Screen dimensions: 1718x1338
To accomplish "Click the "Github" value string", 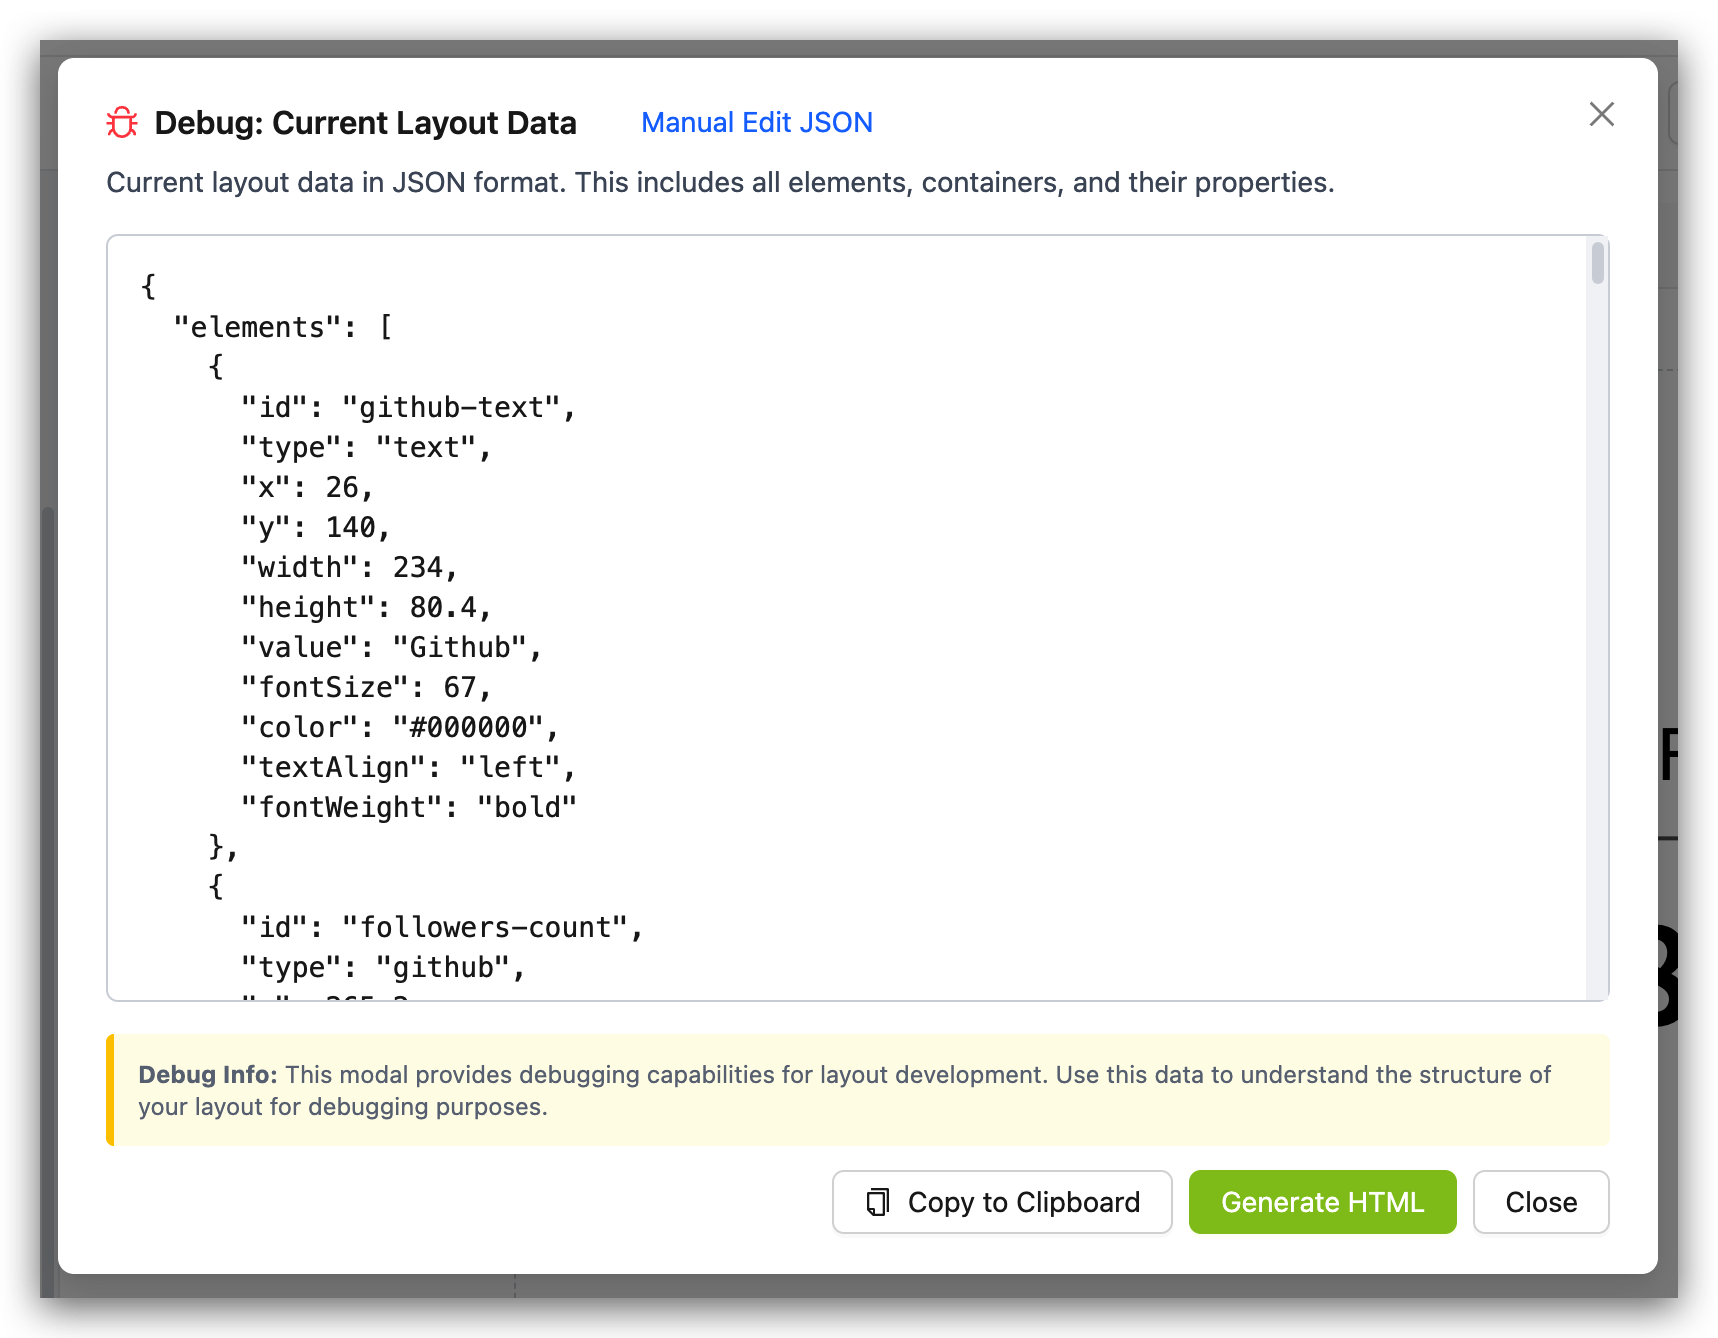I will (459, 648).
